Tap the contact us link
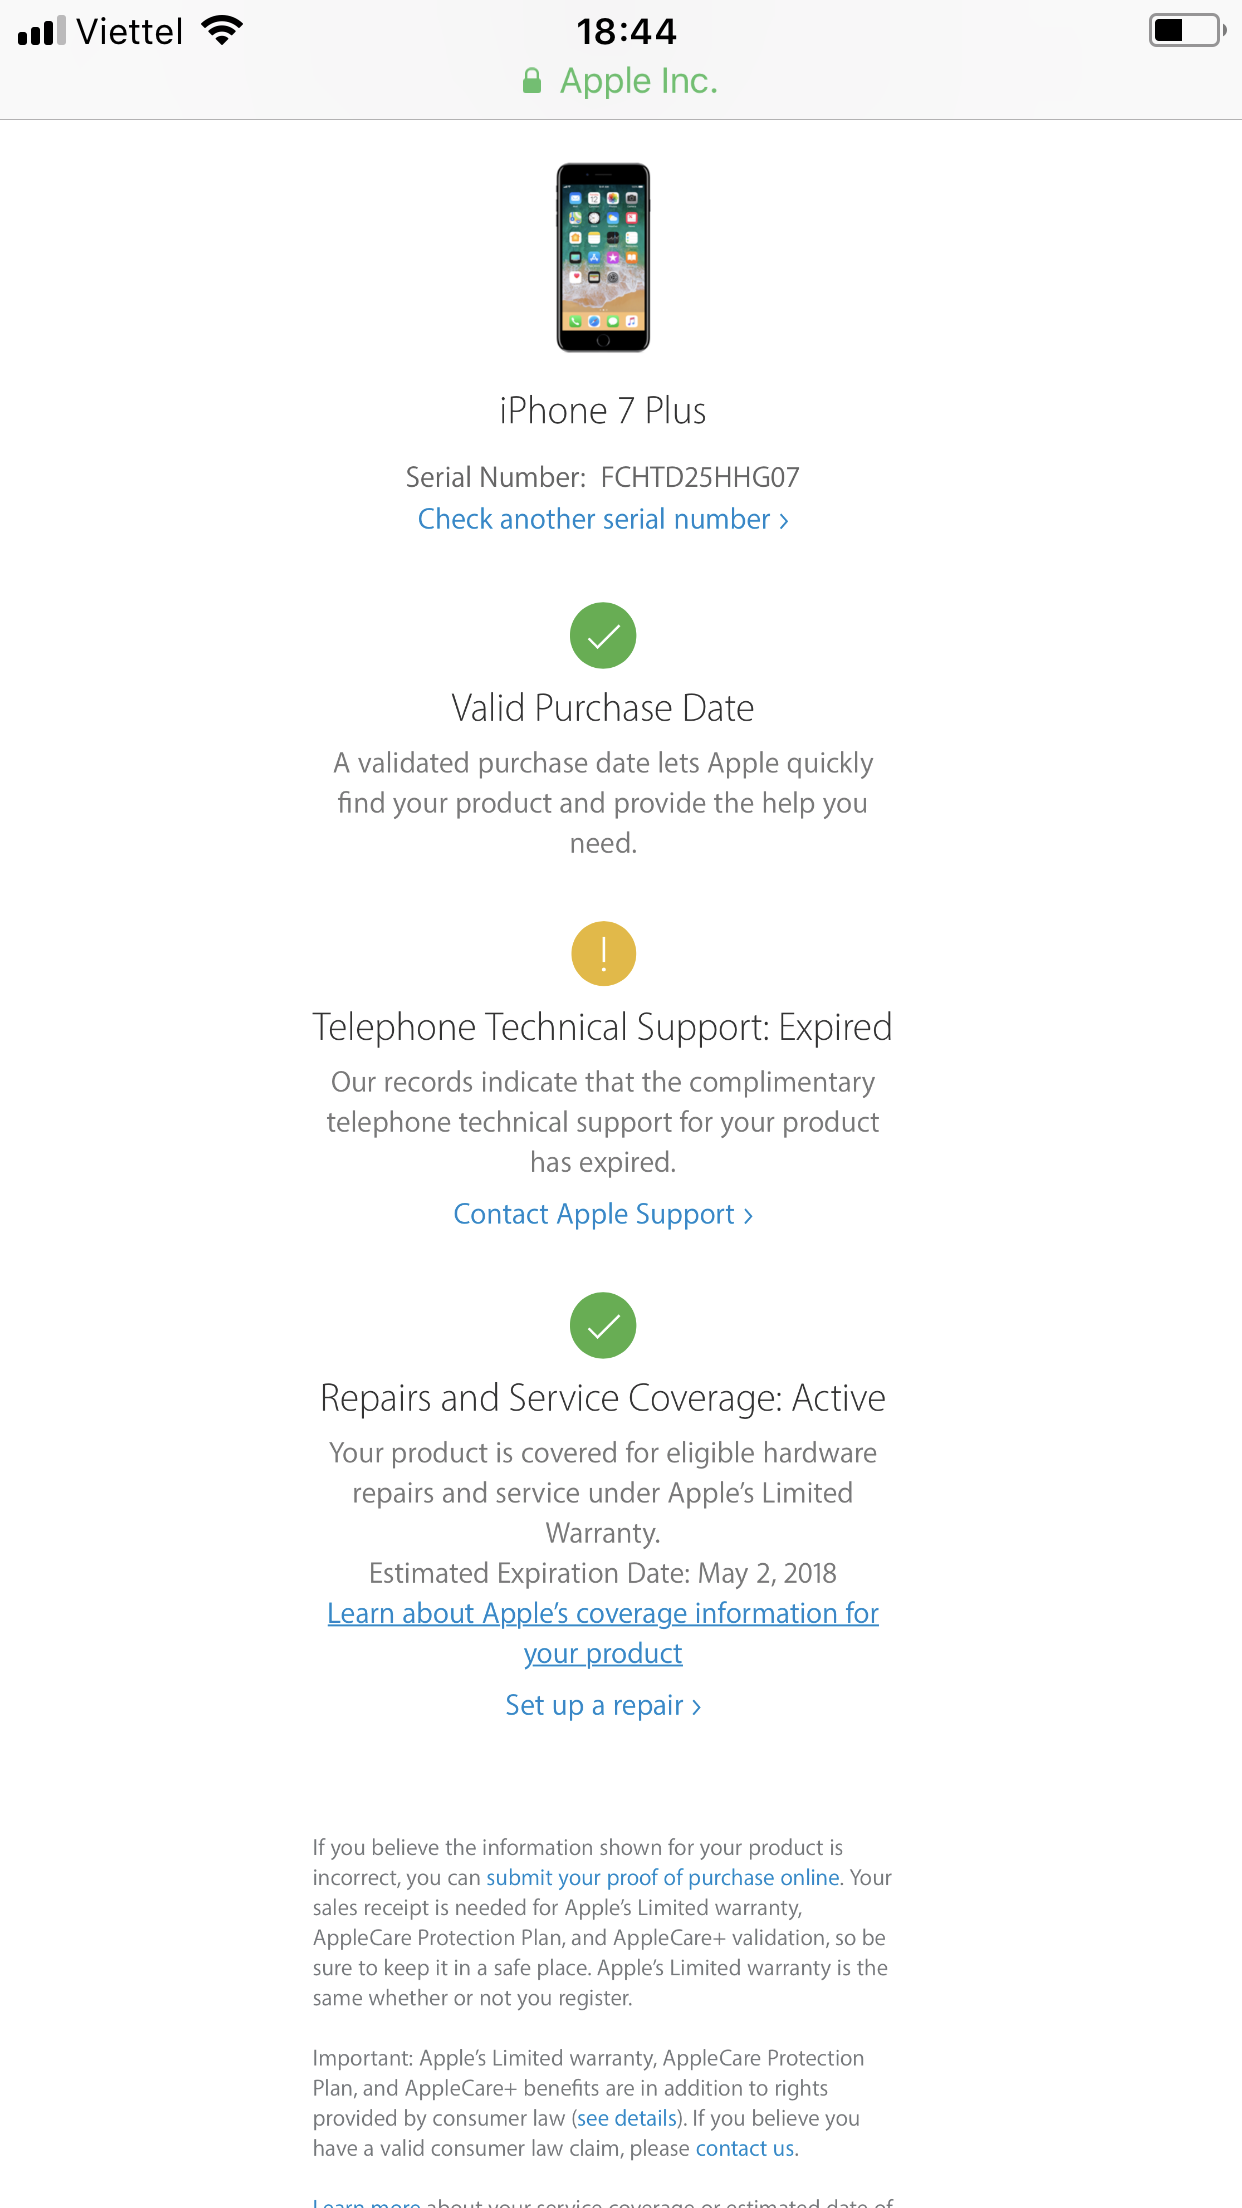The height and width of the screenshot is (2208, 1242). (745, 2148)
